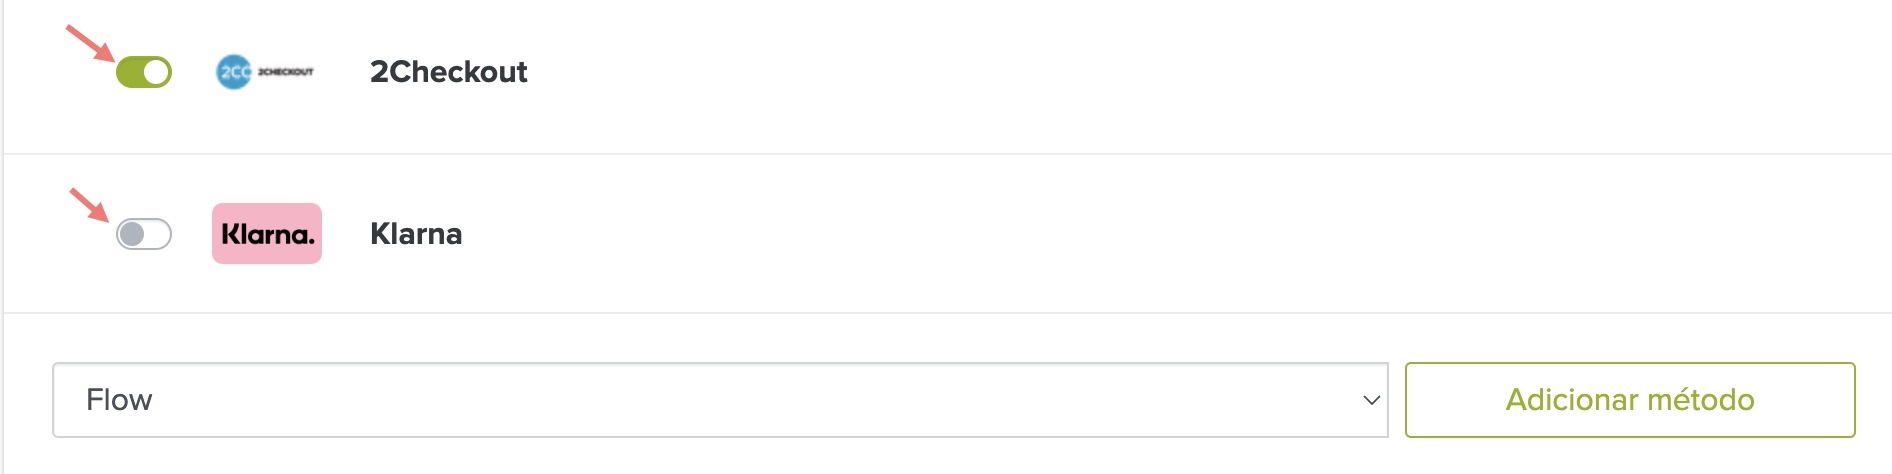
Task: Click the 2Checkout logo icon
Action: [265, 72]
